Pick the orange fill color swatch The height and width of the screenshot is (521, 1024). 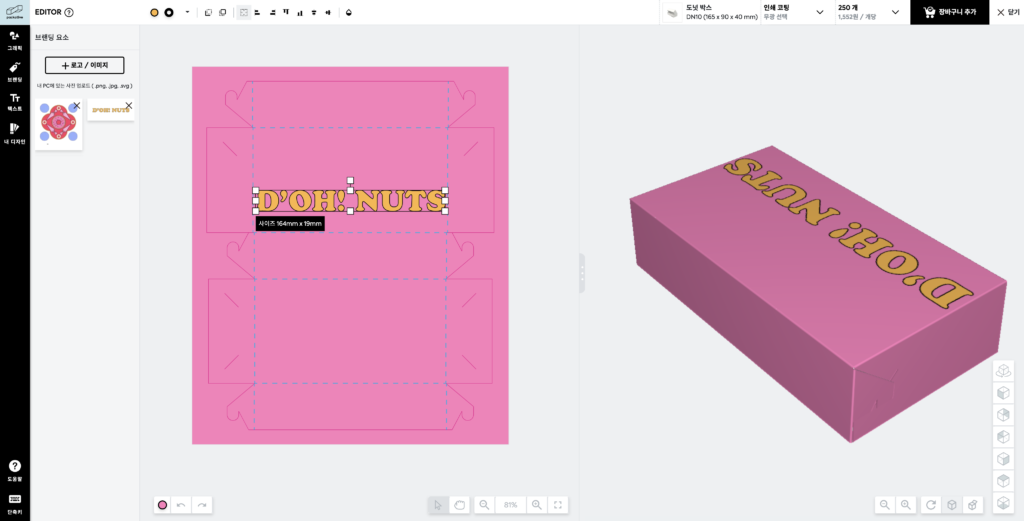pos(154,12)
